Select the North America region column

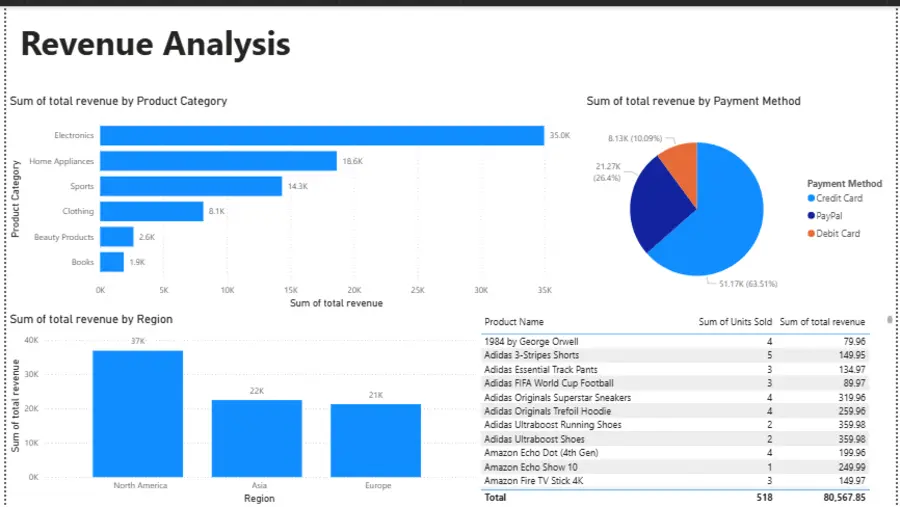point(138,414)
